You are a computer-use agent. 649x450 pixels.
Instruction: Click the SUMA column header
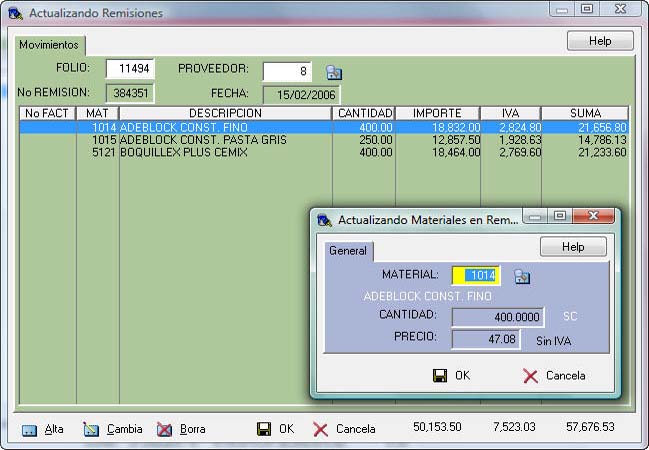(585, 113)
